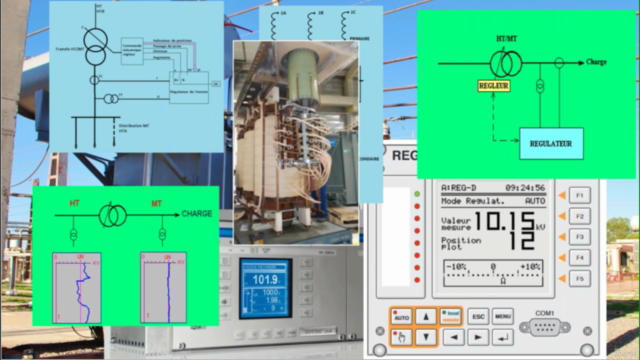The width and height of the screenshot is (640, 360).
Task: Click "Régulateur de Tension" box in schematic
Action: [189, 87]
